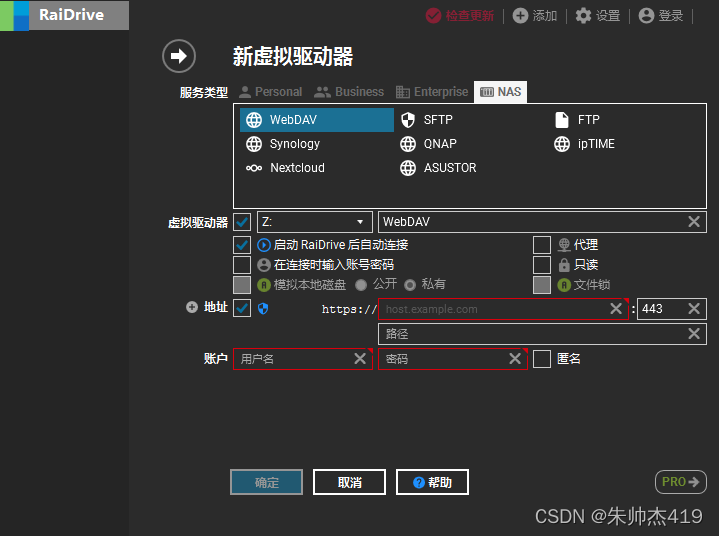
Task: Click 设置 text in top bar
Action: coord(608,16)
